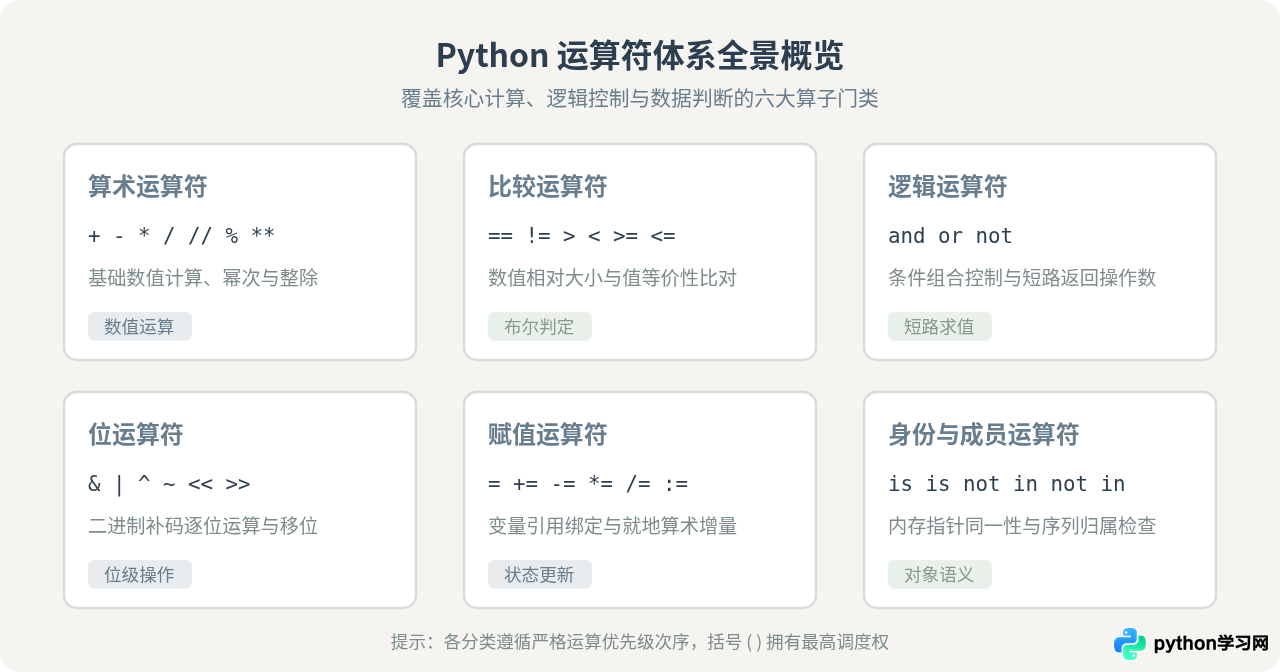Image resolution: width=1280 pixels, height=672 pixels.
Task: Click description 变量引用绑定与就地算术增量
Action: click(613, 526)
